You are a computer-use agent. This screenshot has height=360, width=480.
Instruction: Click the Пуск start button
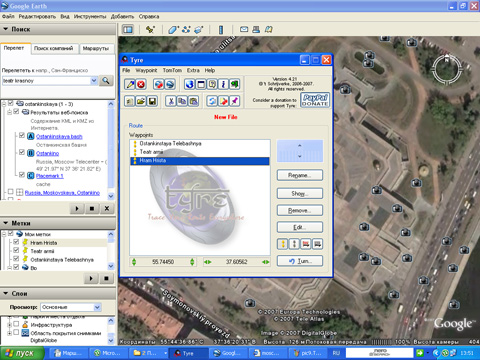click(x=22, y=353)
